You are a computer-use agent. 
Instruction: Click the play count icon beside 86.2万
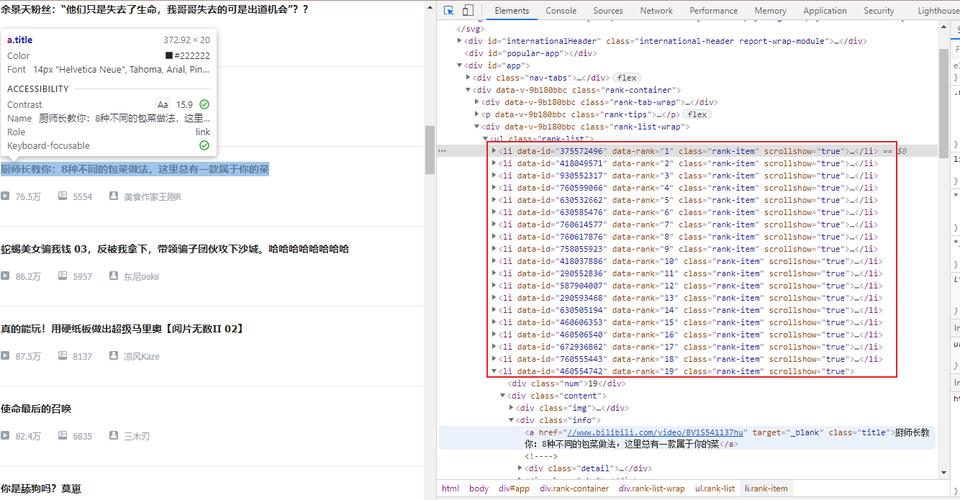(5, 276)
